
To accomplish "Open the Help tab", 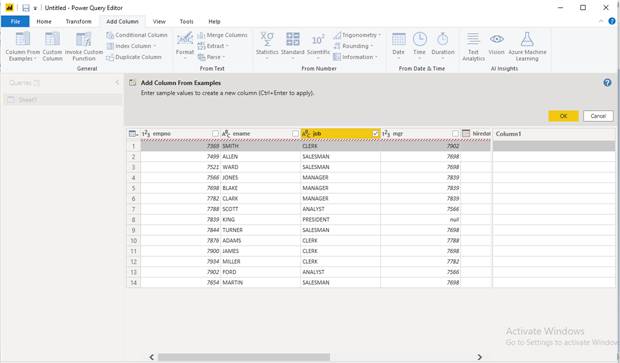I will click(x=214, y=21).
